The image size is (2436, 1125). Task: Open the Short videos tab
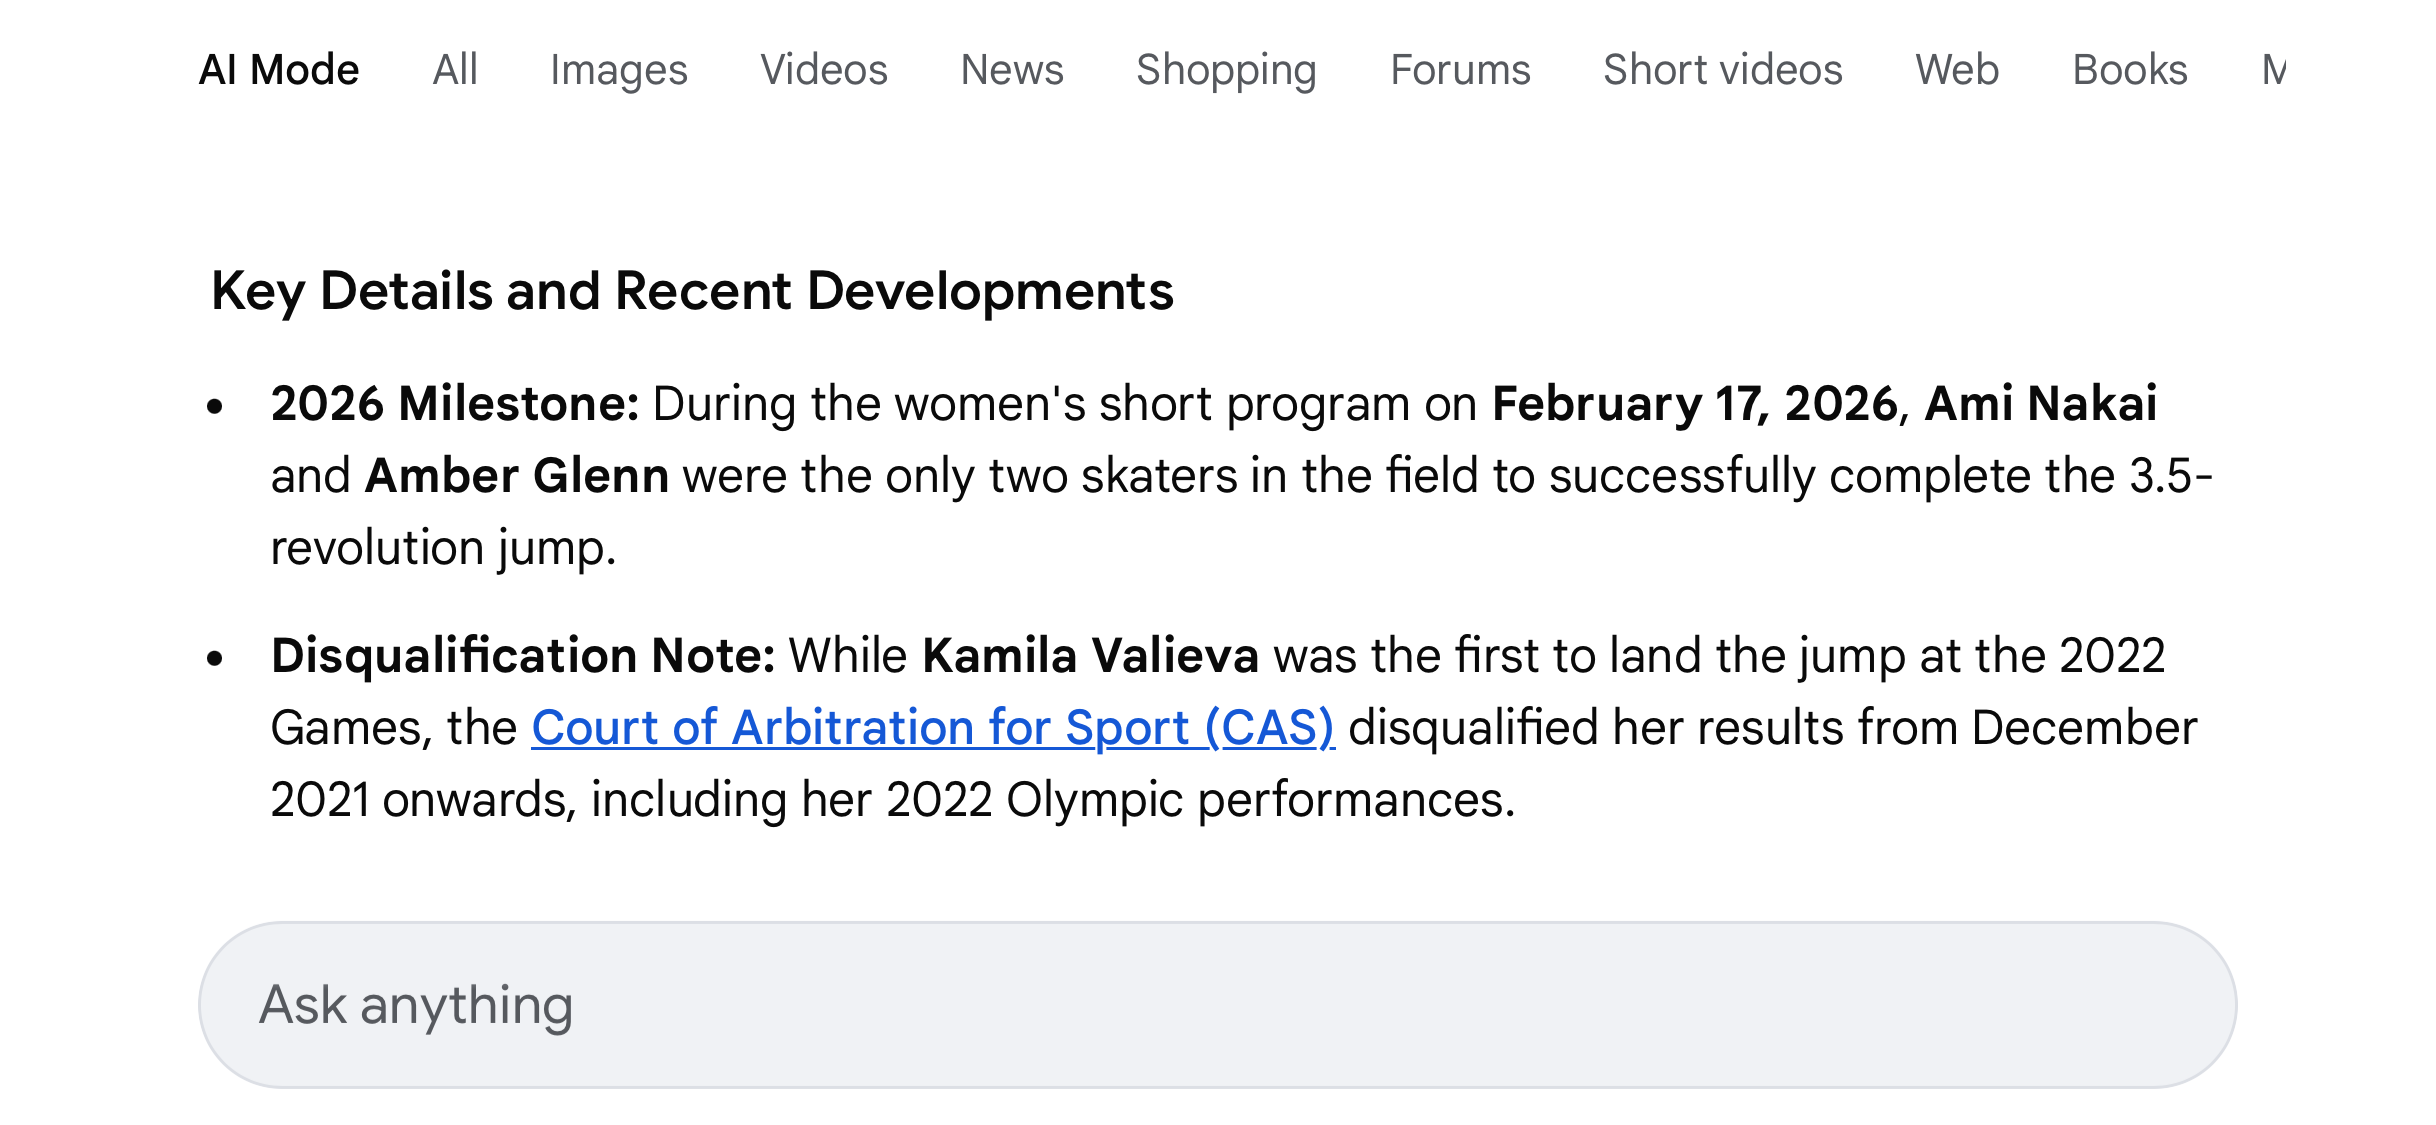click(x=1722, y=70)
